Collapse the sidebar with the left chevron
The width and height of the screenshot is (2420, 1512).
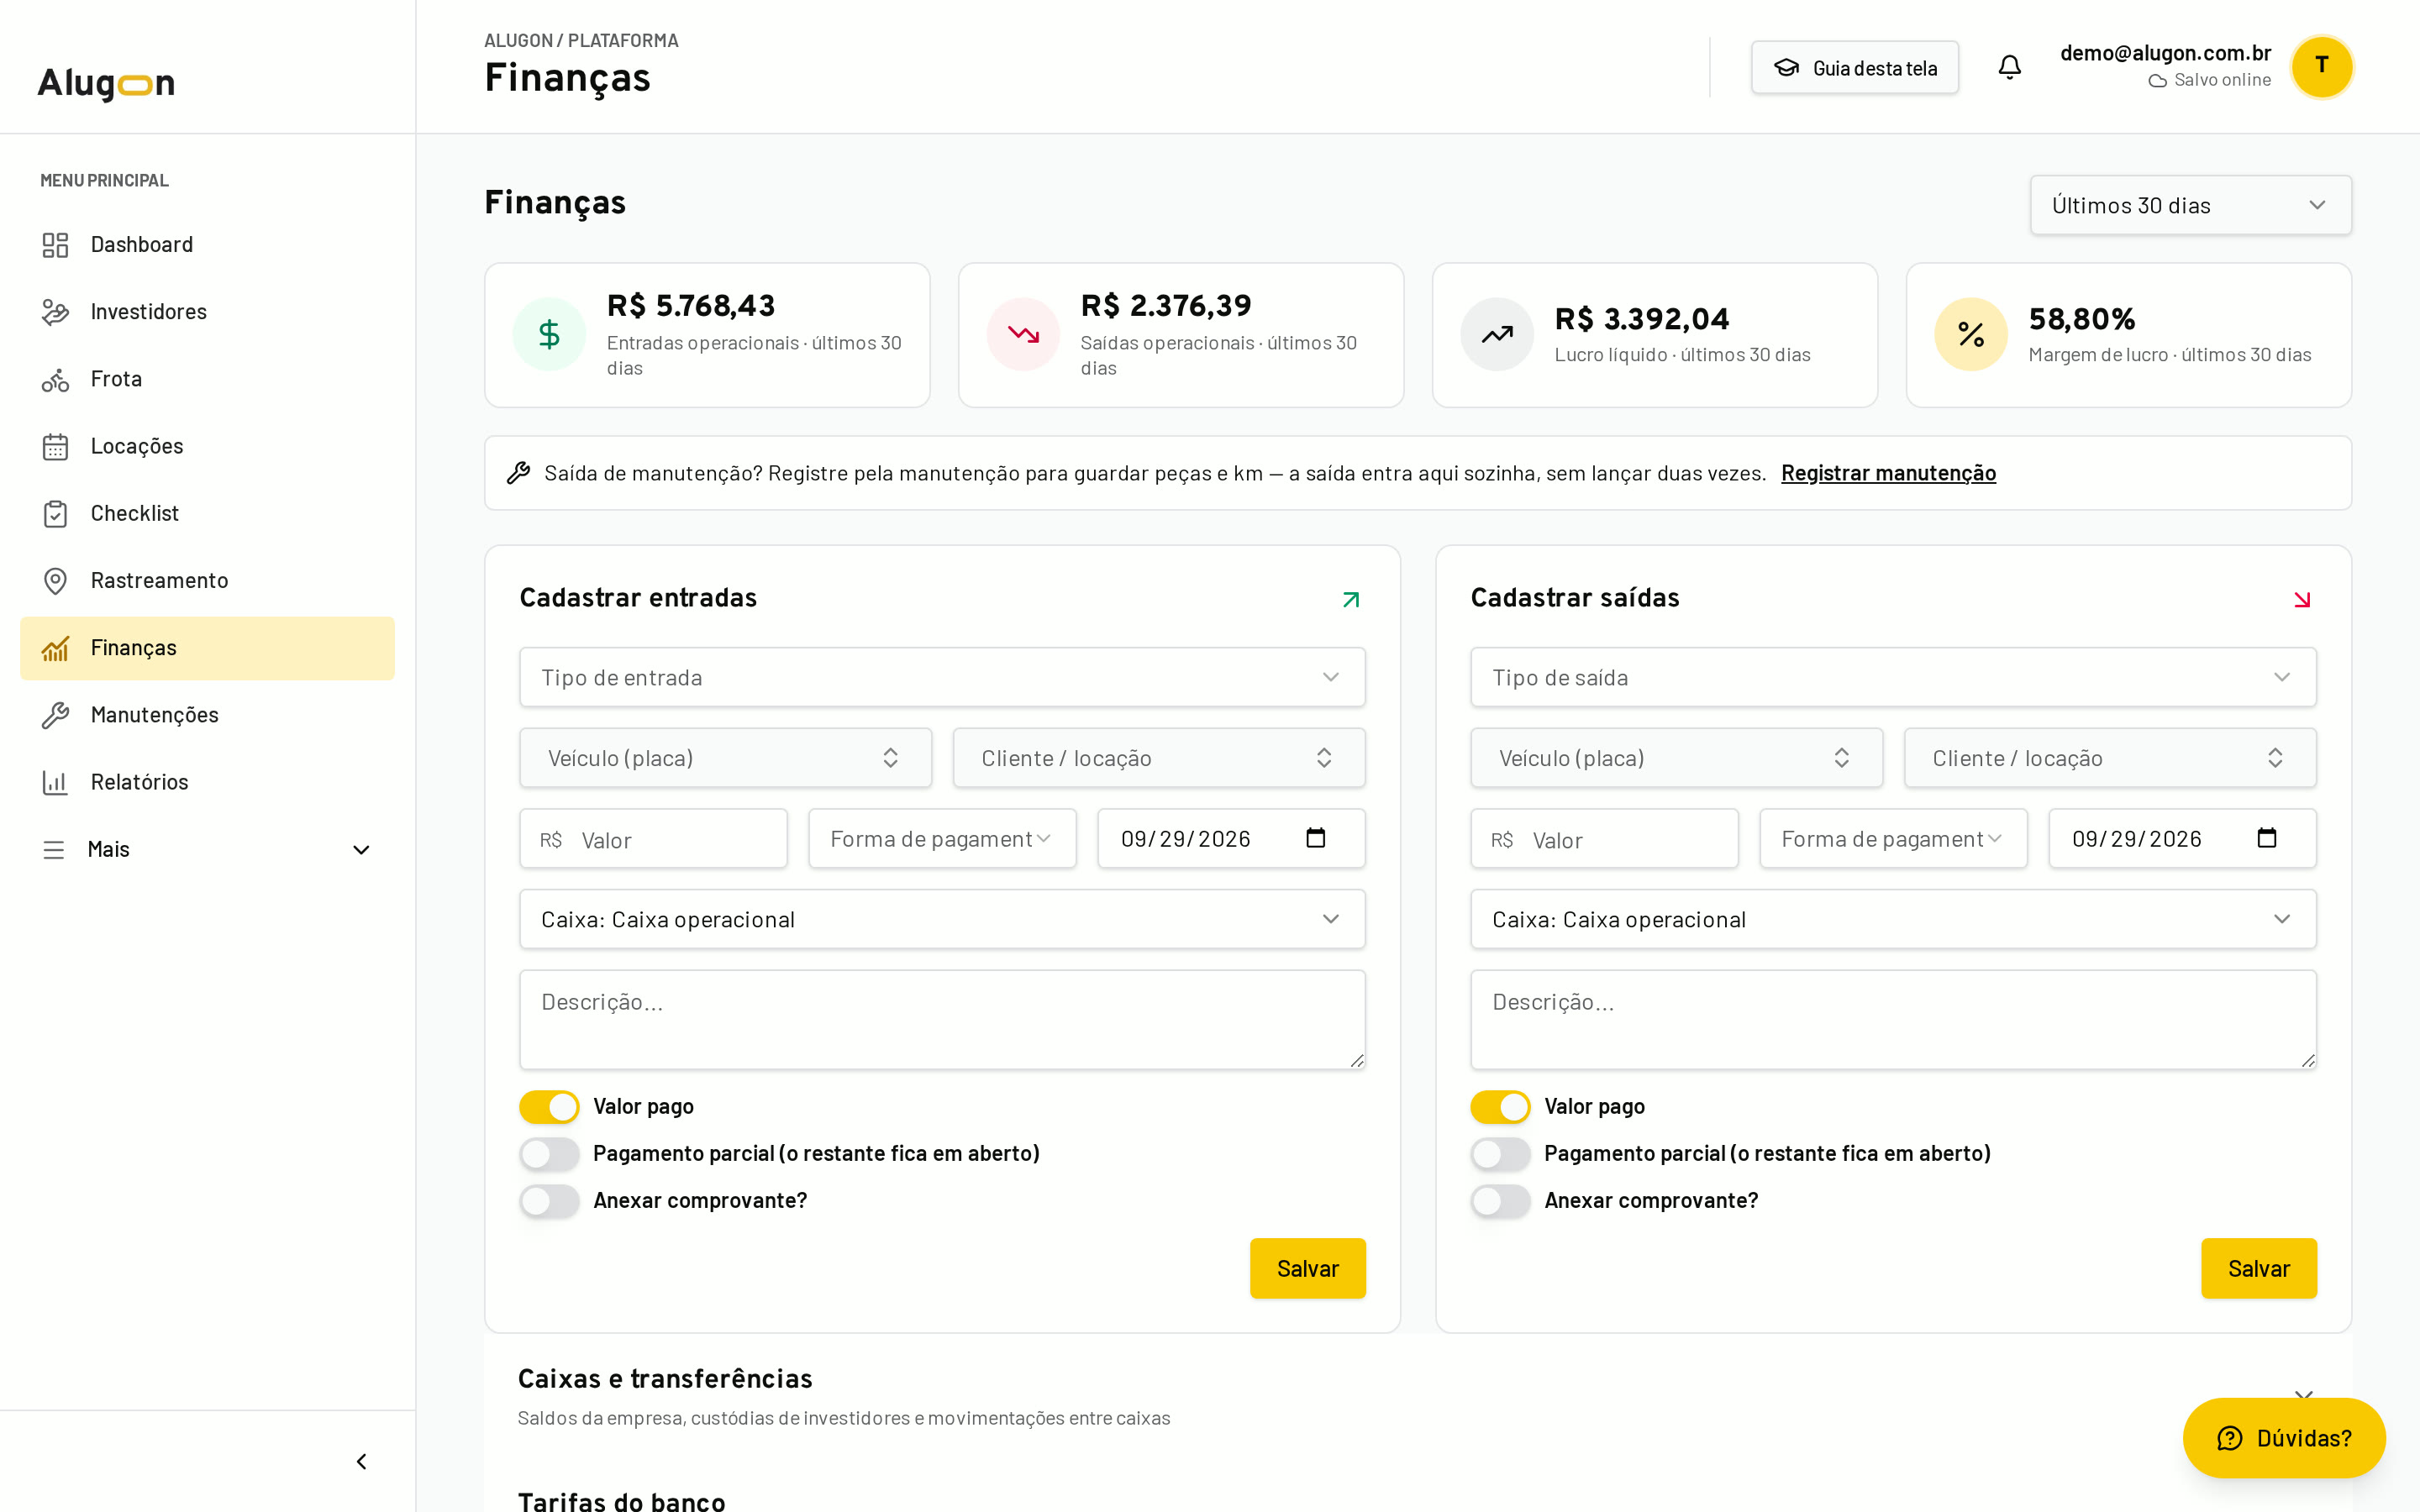[361, 1461]
